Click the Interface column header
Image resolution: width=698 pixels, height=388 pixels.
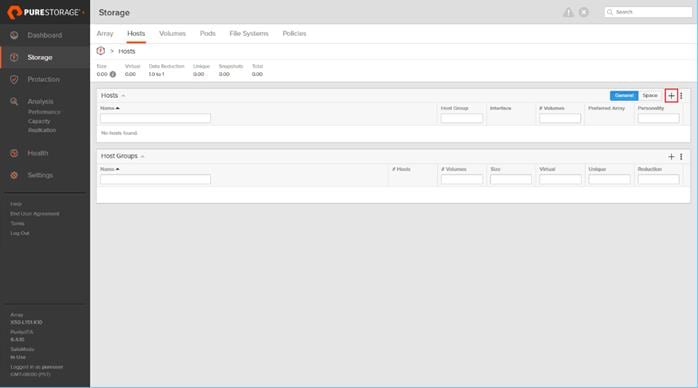pyautogui.click(x=500, y=108)
